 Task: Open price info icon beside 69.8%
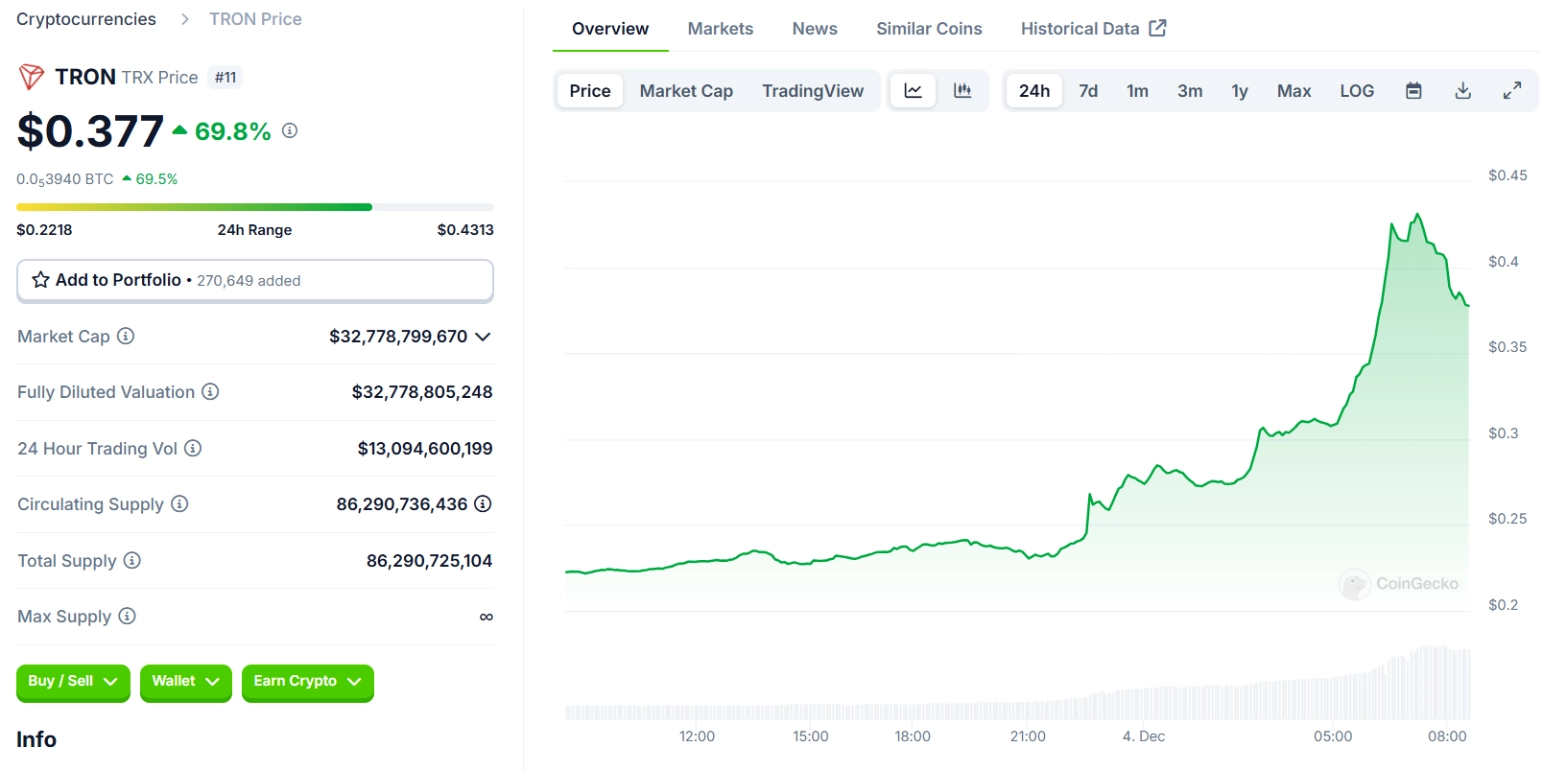click(290, 130)
